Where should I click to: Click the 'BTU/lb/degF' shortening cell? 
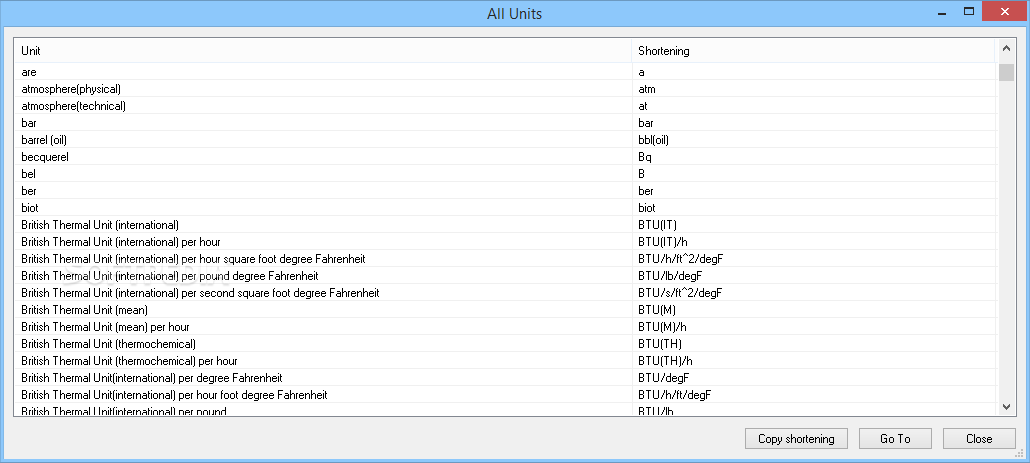tap(813, 276)
